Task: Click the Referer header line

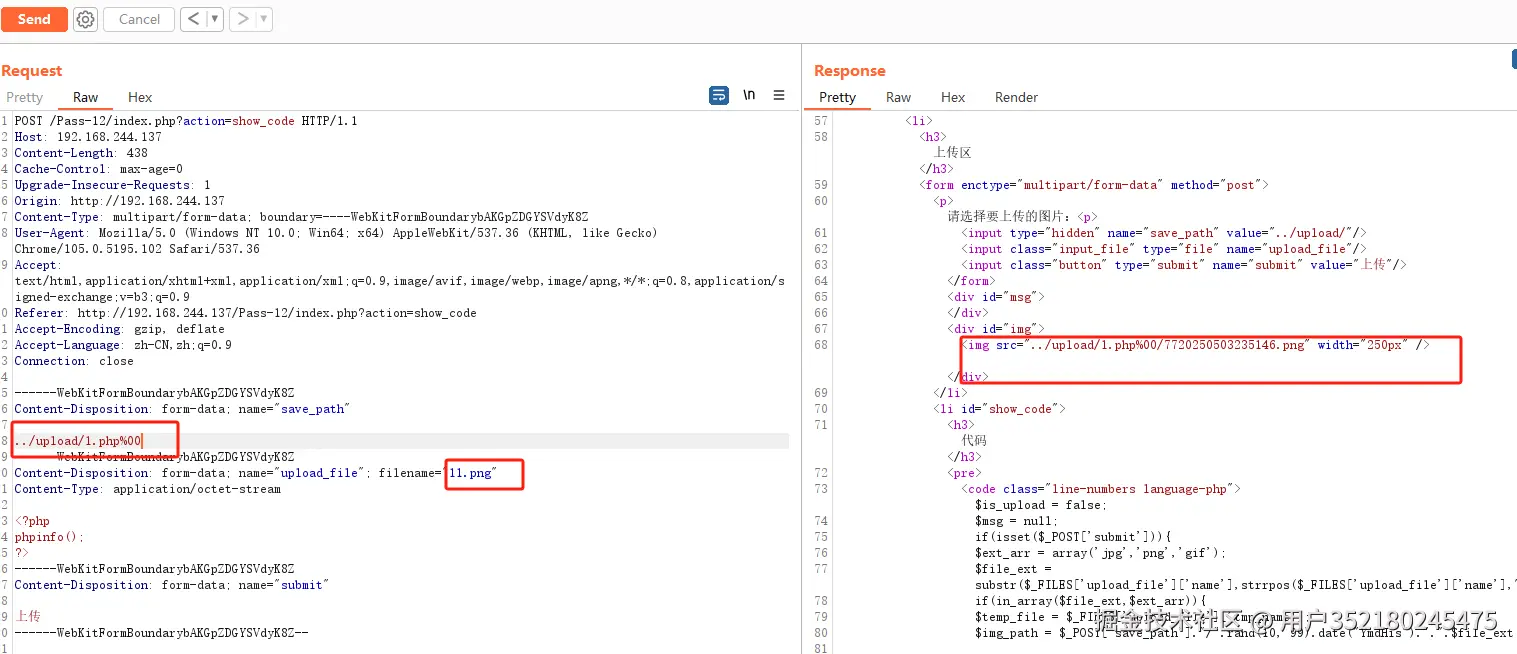Action: [245, 313]
